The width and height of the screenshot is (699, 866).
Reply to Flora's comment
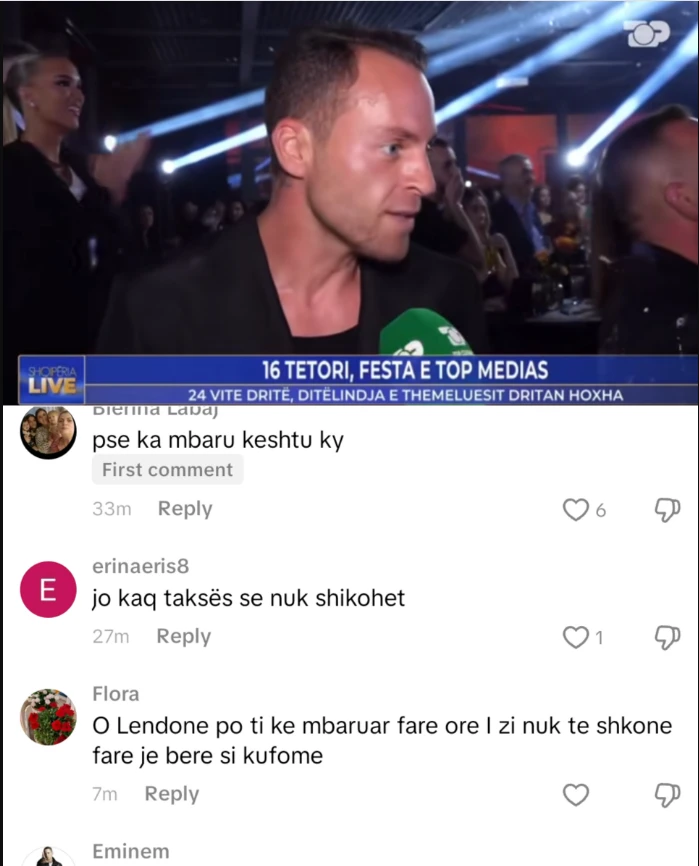tap(172, 794)
